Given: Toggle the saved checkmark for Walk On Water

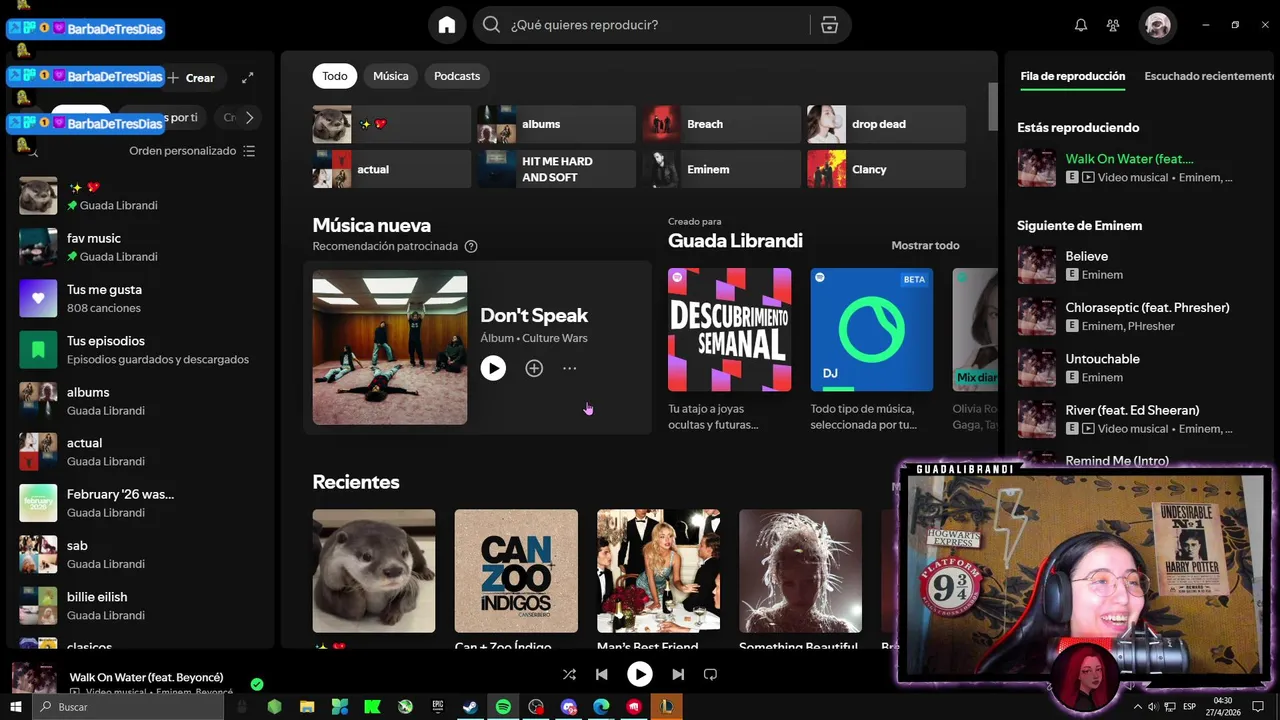Looking at the screenshot, I should [257, 684].
